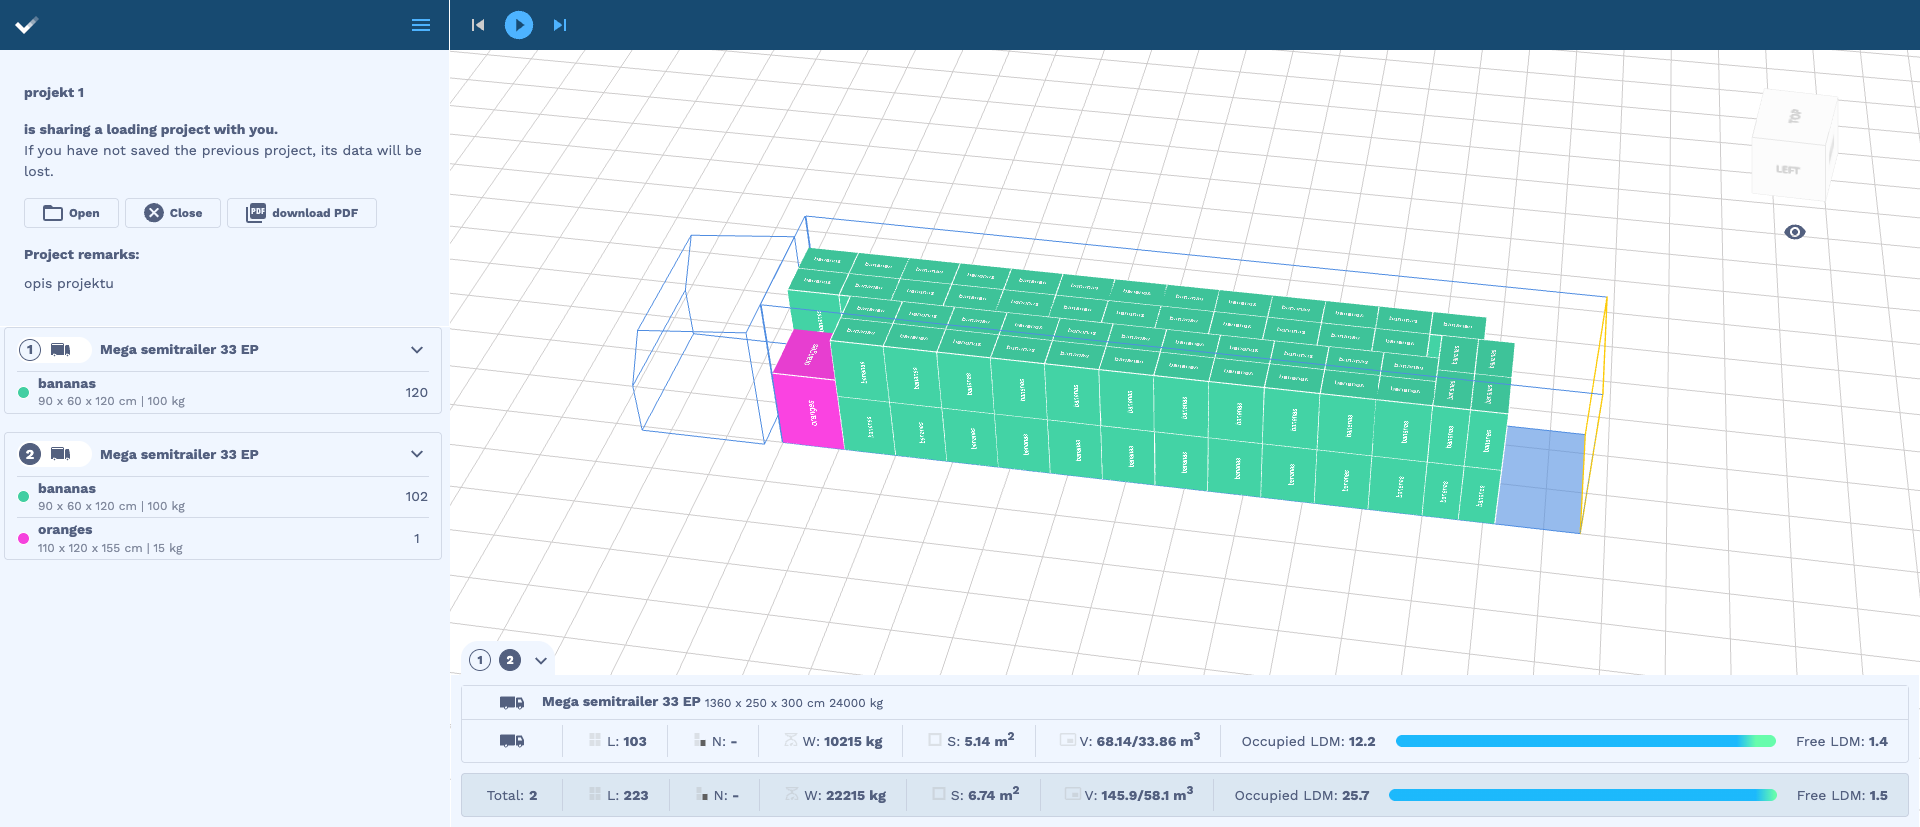The width and height of the screenshot is (1920, 827).
Task: Select truck icon of semitrailer 2
Action: click(x=61, y=454)
